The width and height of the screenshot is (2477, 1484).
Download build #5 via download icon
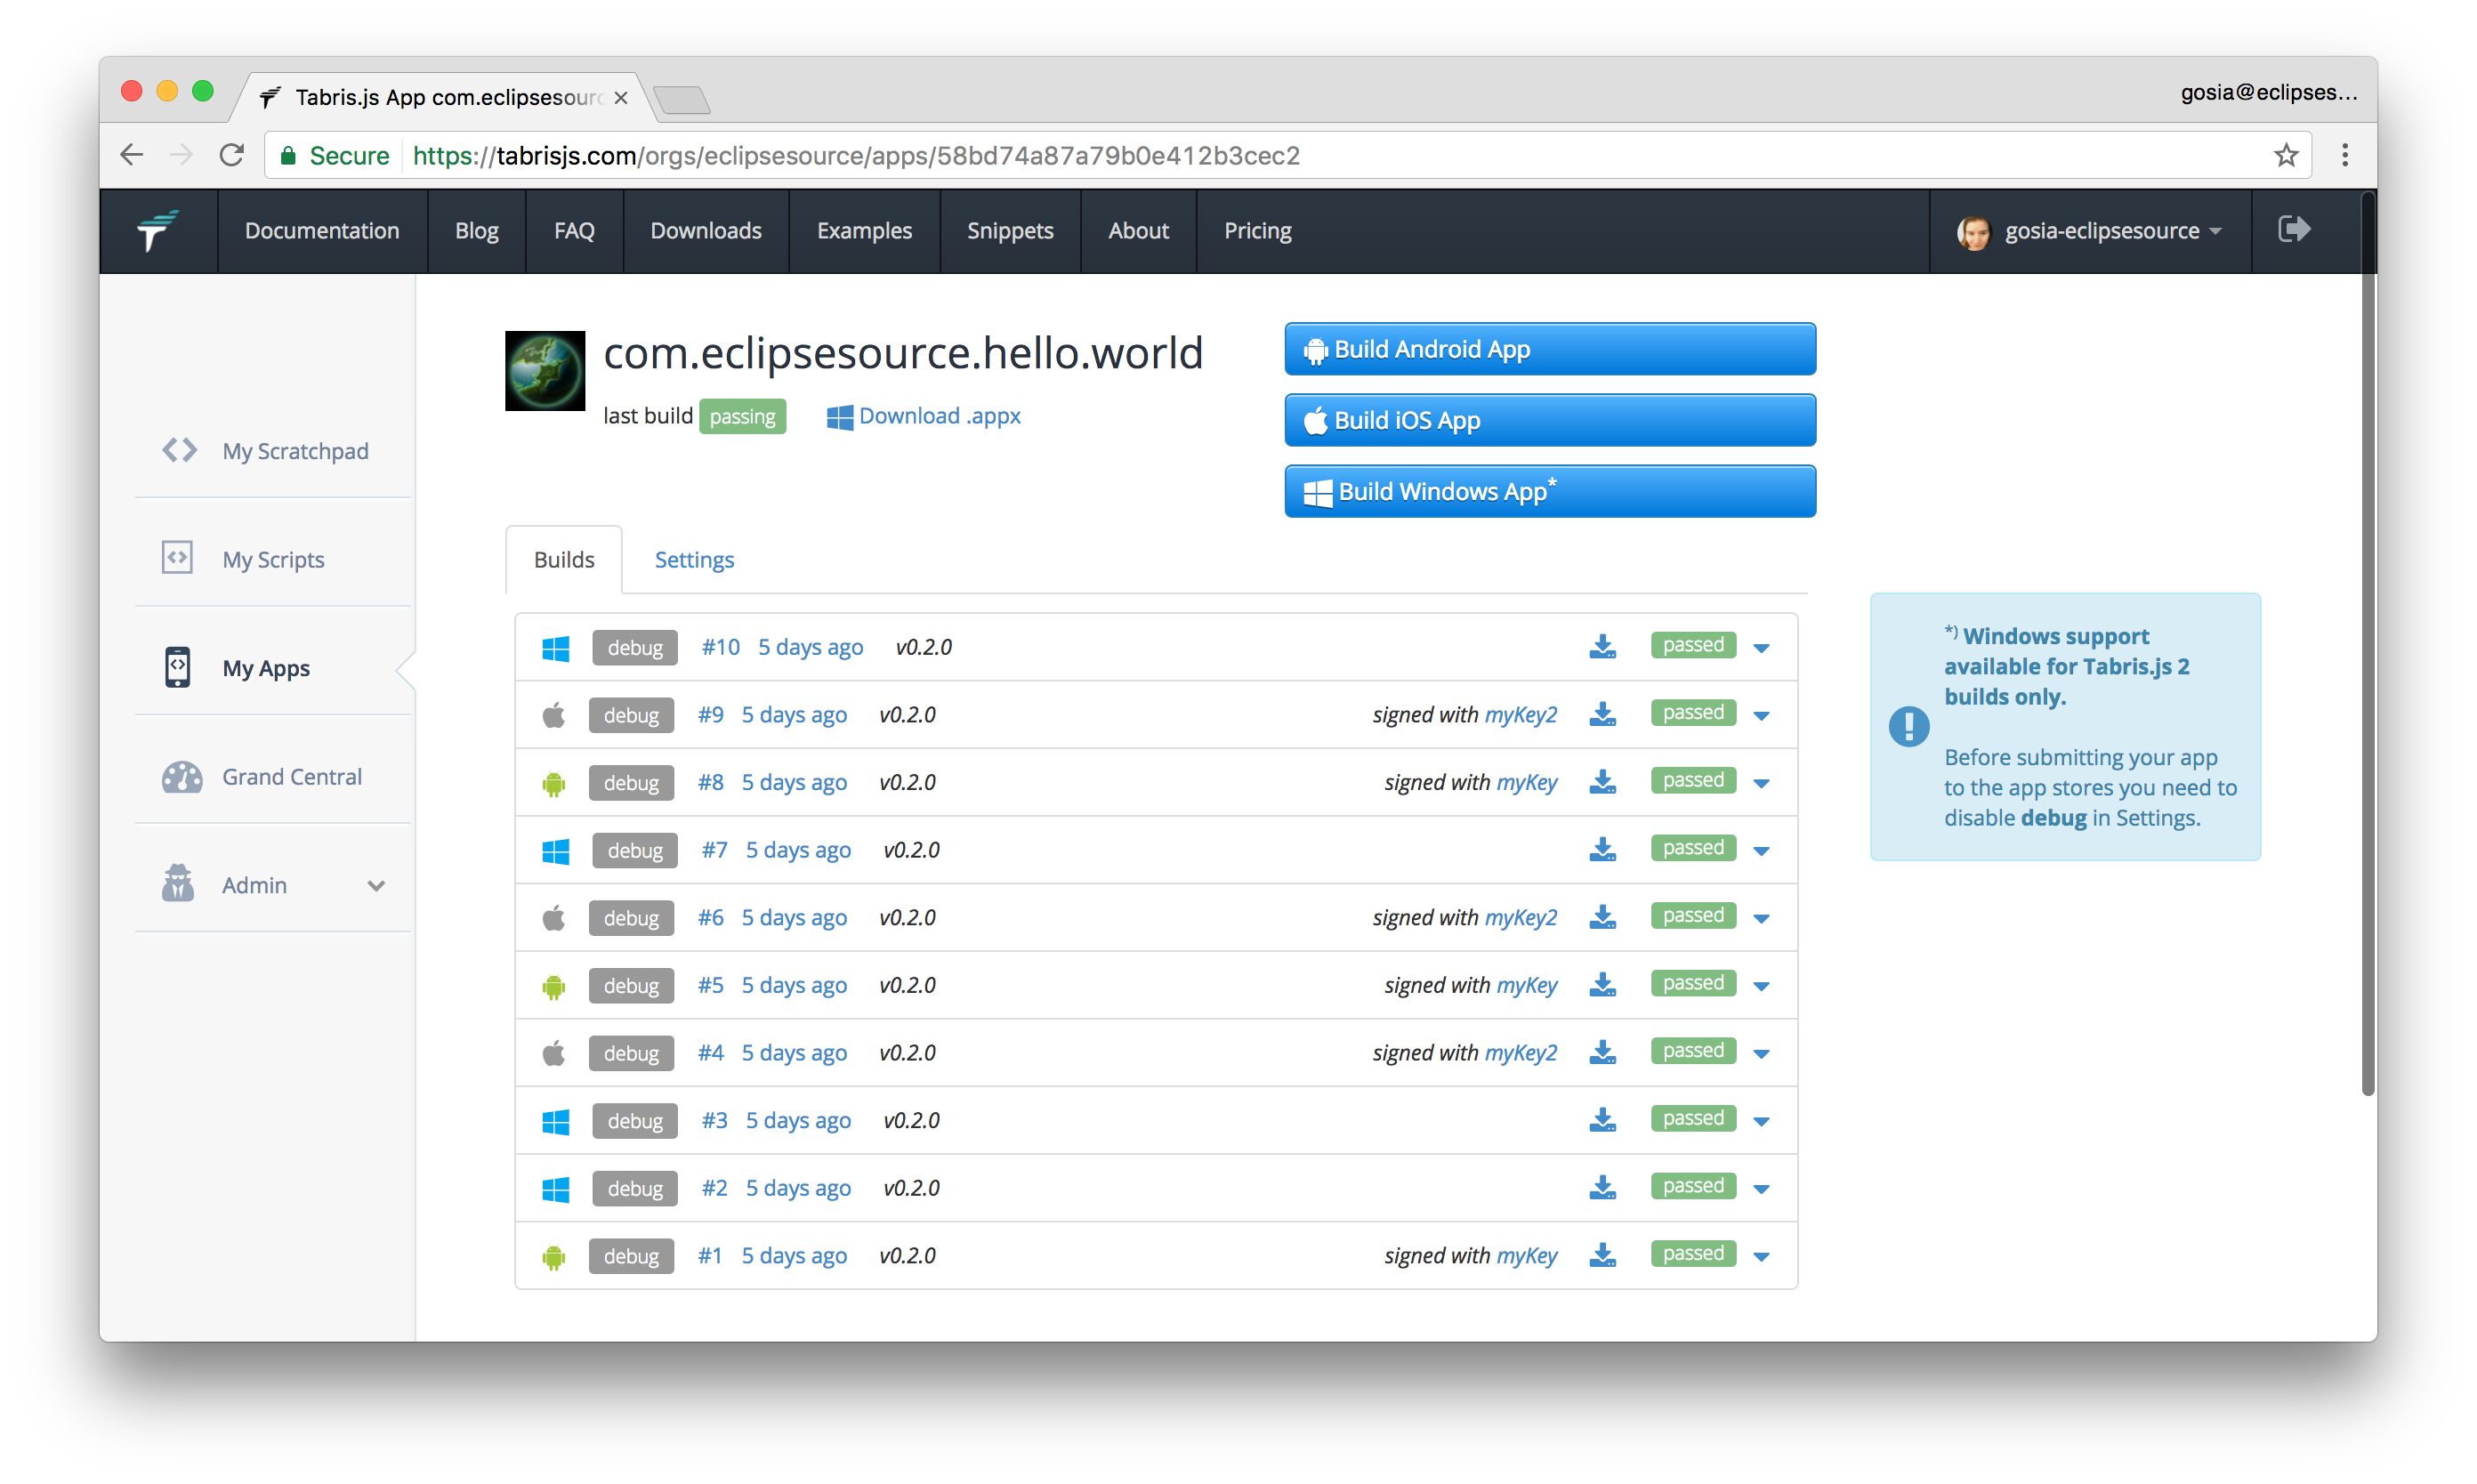click(x=1602, y=984)
